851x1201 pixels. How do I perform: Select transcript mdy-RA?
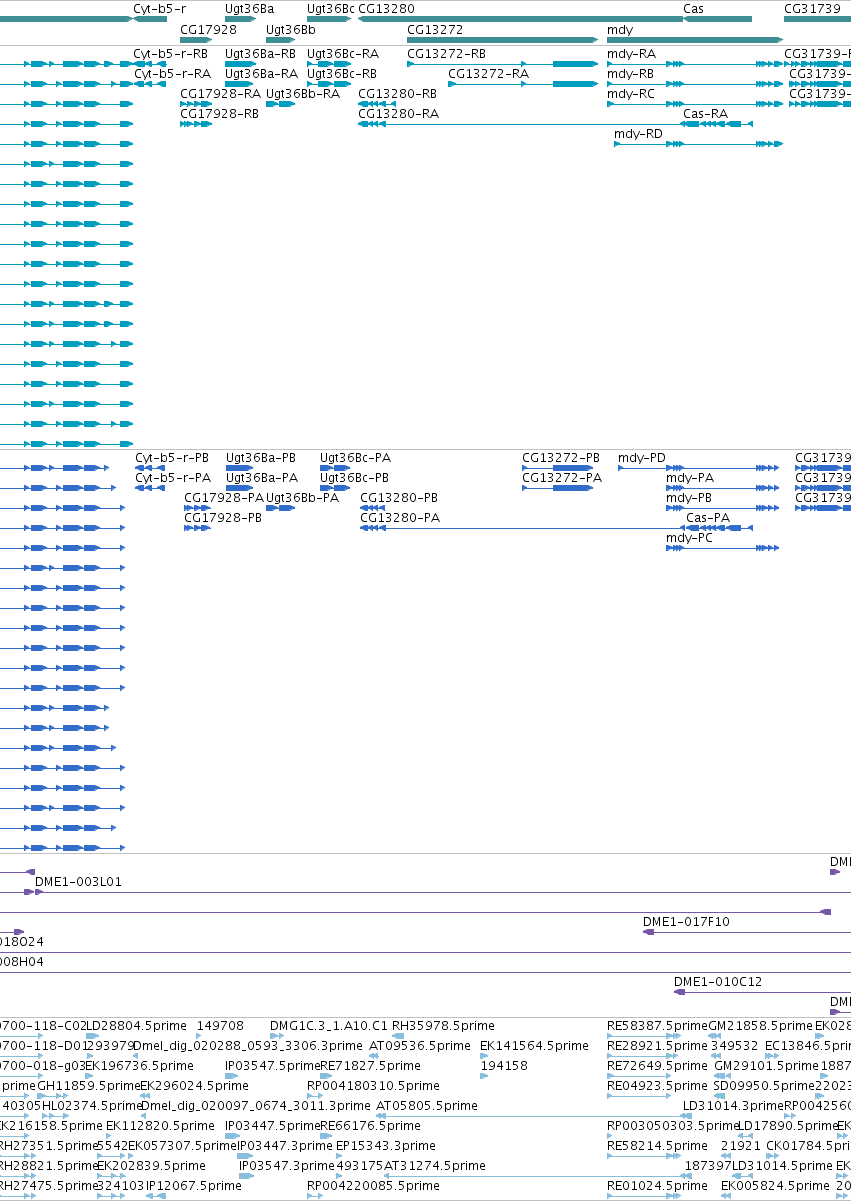[x=631, y=53]
